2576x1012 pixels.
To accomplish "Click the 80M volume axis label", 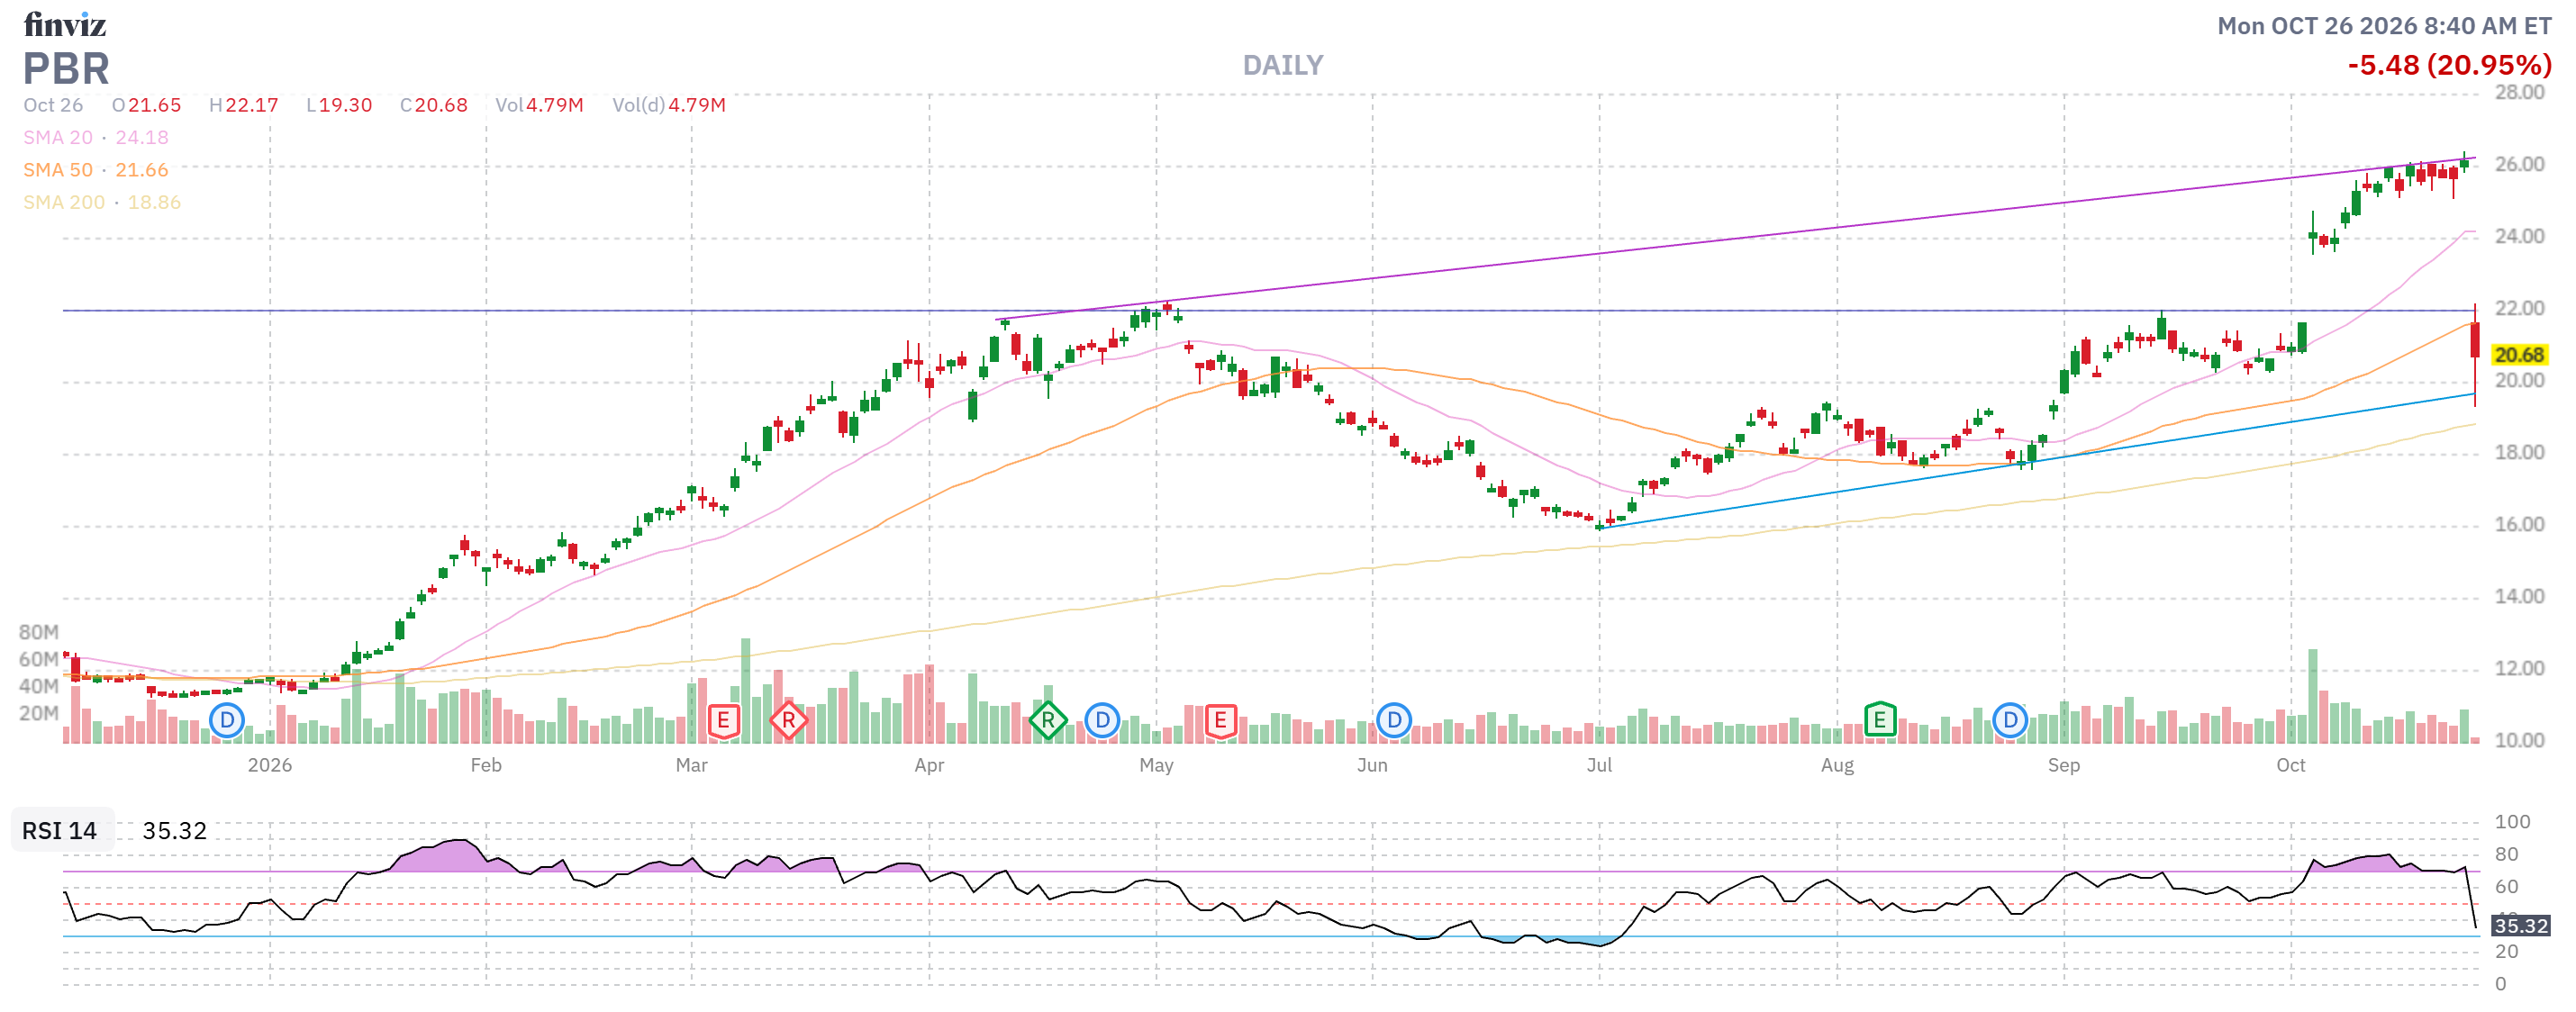I will (x=39, y=632).
